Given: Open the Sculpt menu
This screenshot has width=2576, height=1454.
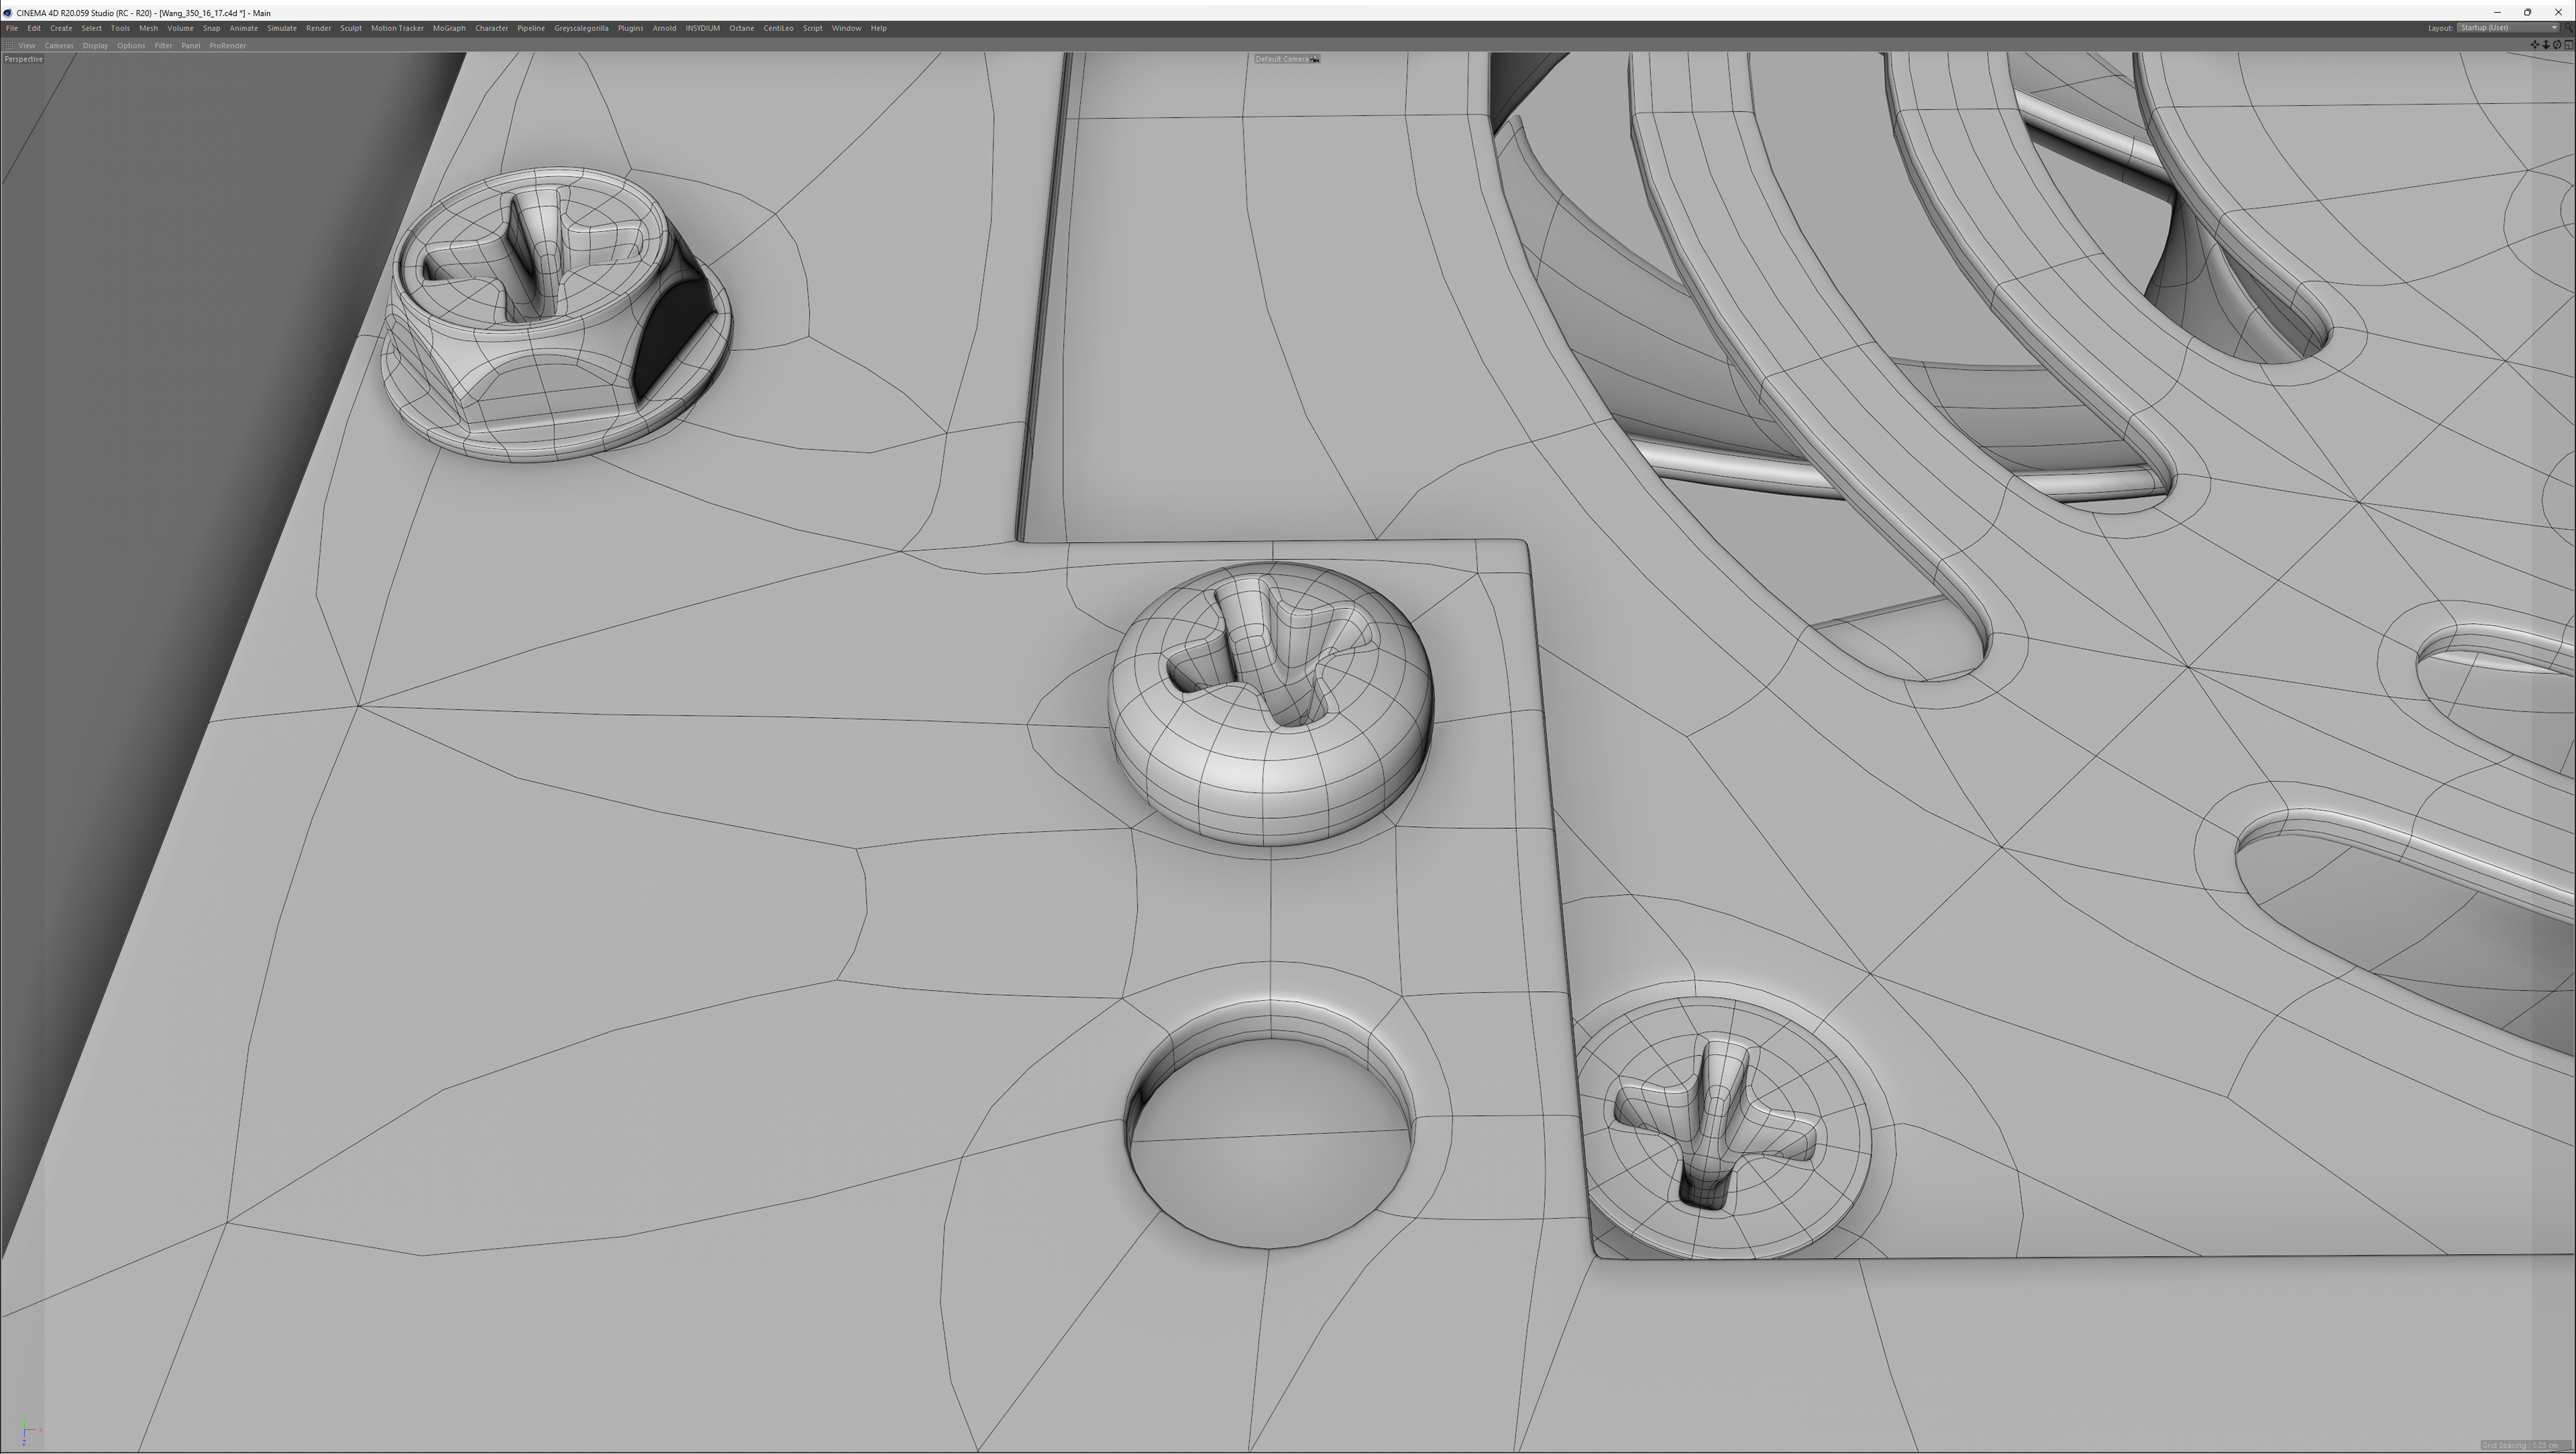Looking at the screenshot, I should pyautogui.click(x=350, y=28).
